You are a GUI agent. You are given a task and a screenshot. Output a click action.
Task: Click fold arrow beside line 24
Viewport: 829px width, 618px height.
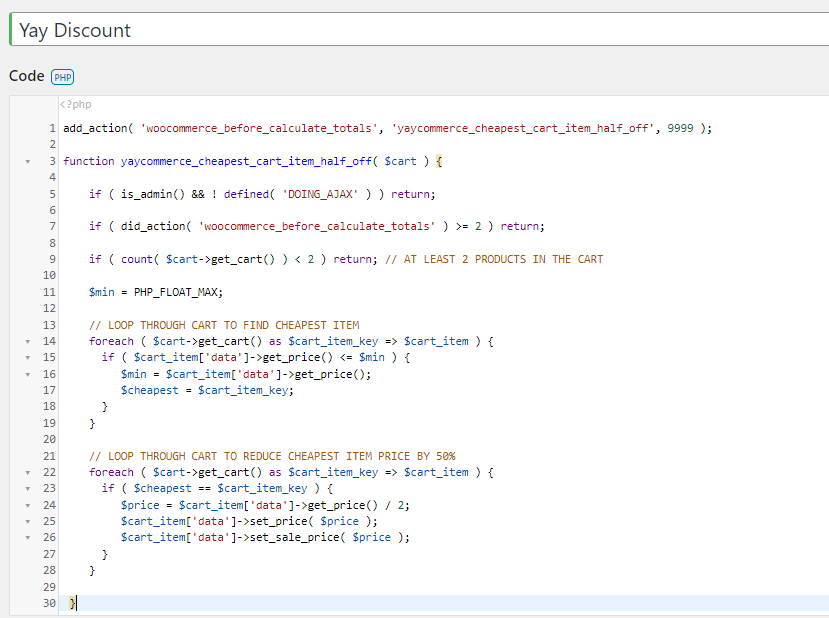[x=28, y=506]
